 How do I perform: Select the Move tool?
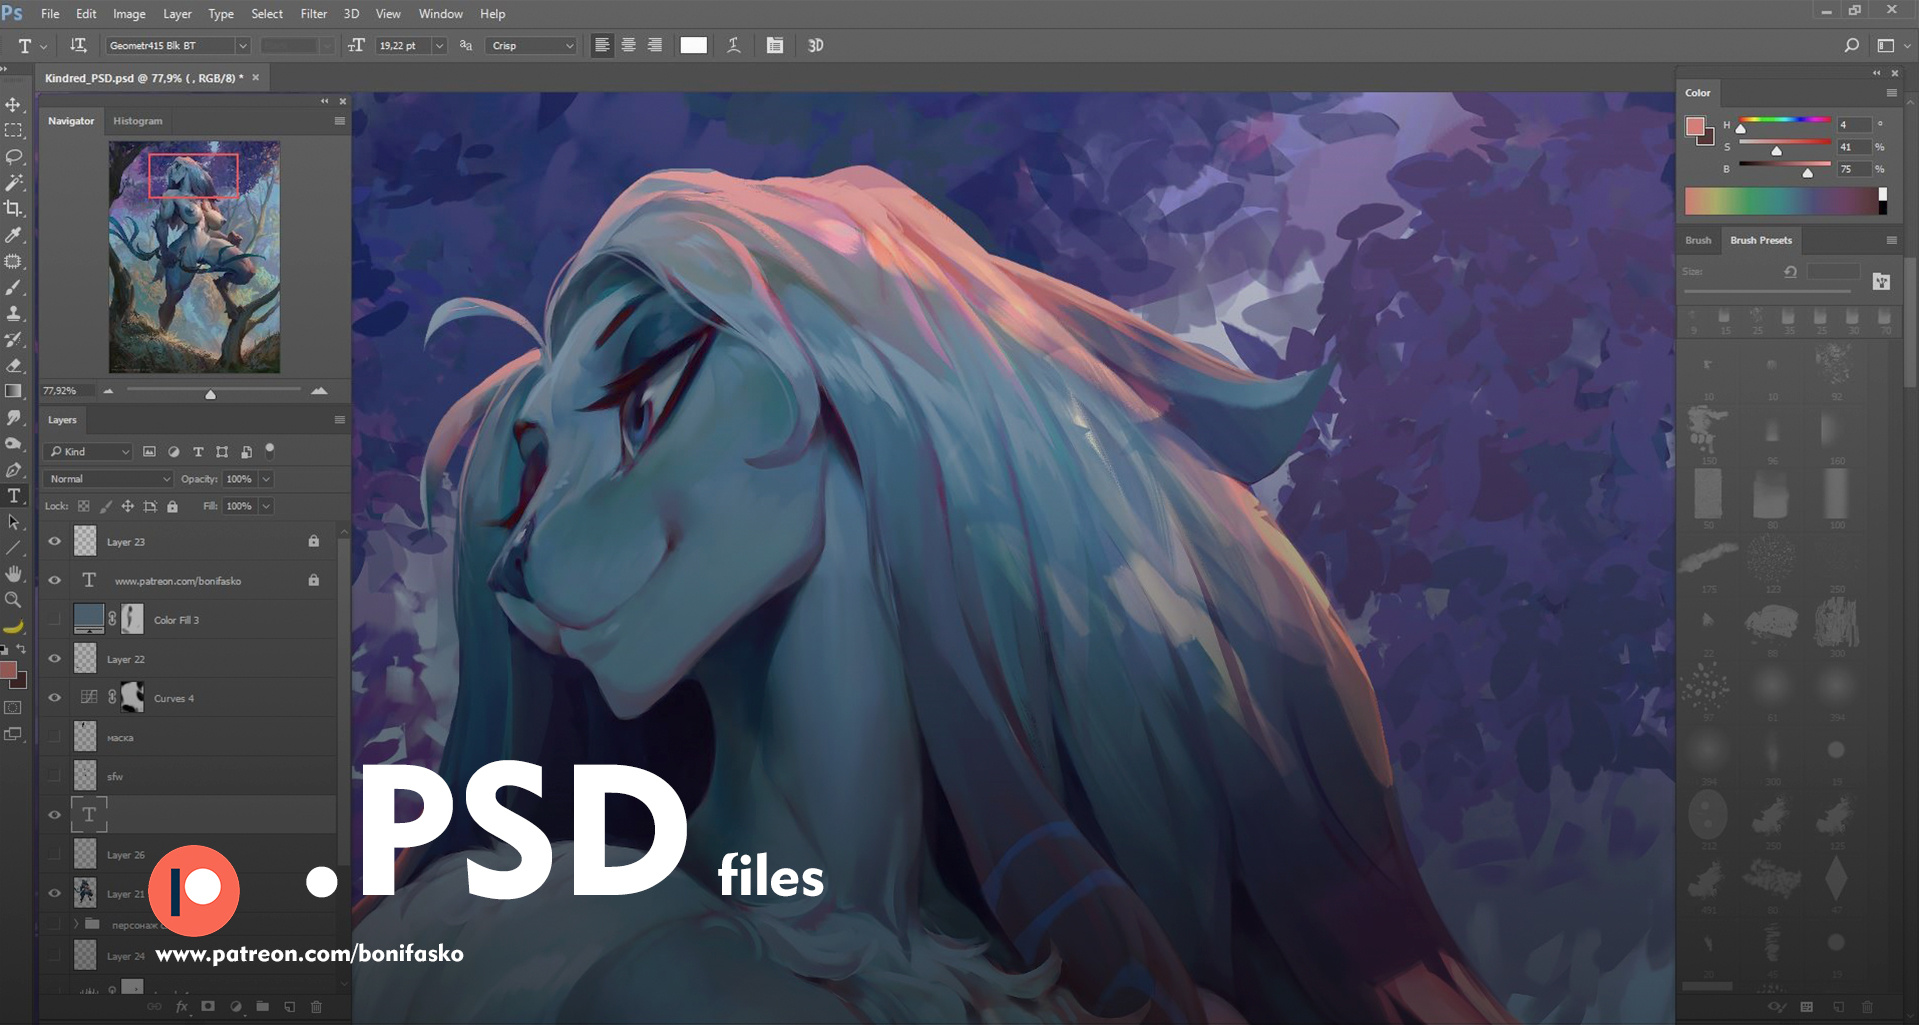pos(14,104)
